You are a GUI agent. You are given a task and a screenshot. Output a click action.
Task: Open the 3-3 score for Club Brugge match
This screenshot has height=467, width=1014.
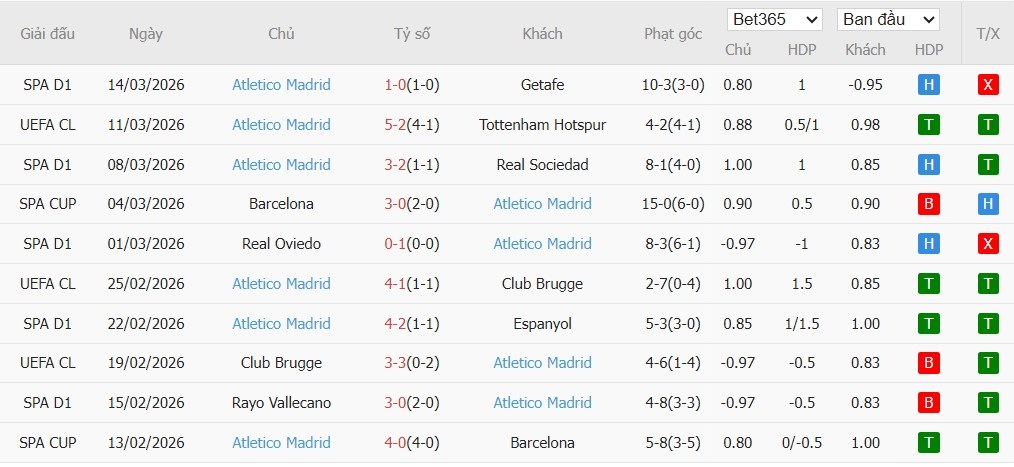[395, 363]
